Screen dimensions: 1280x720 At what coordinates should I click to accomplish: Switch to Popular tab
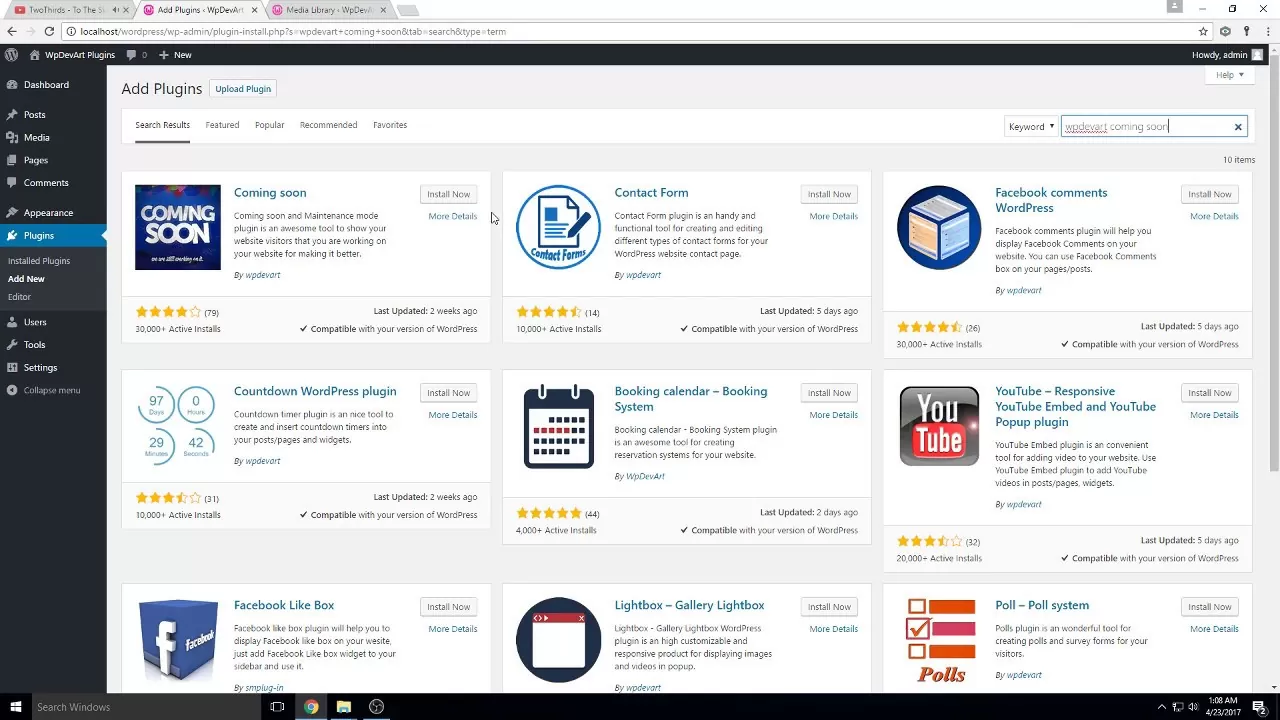pyautogui.click(x=269, y=125)
